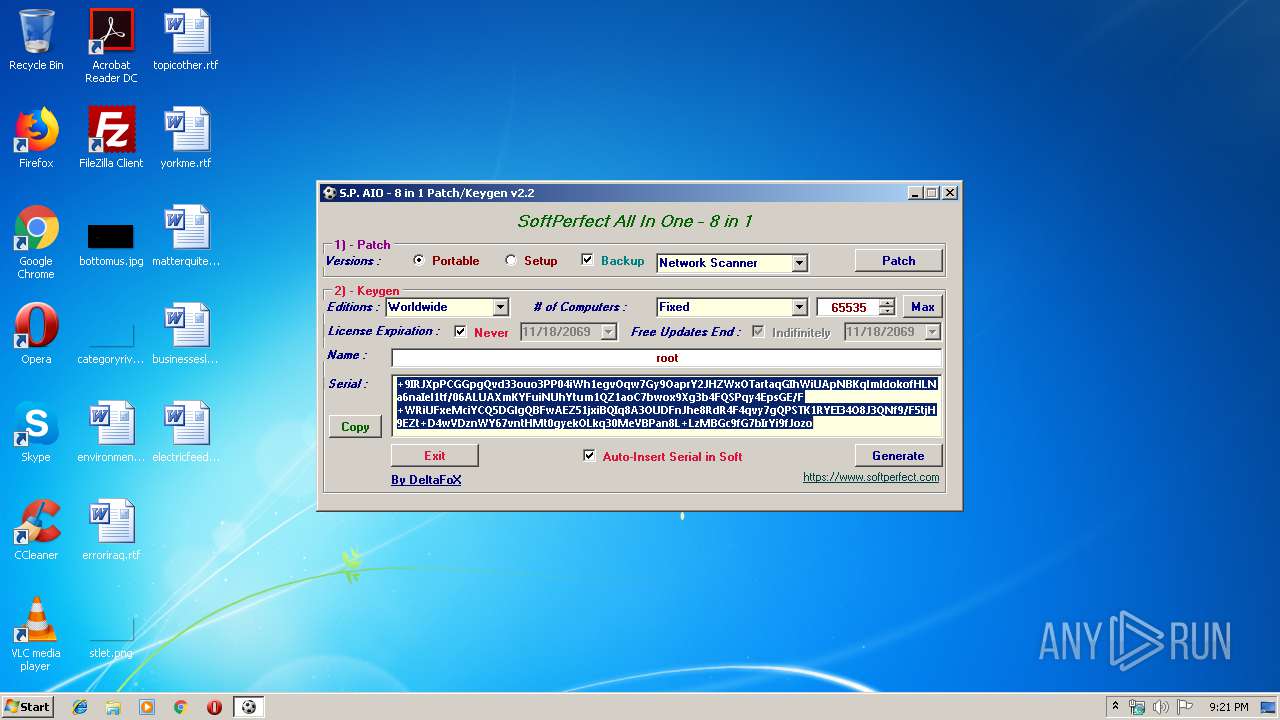Open media player taskbar icon

[x=147, y=707]
